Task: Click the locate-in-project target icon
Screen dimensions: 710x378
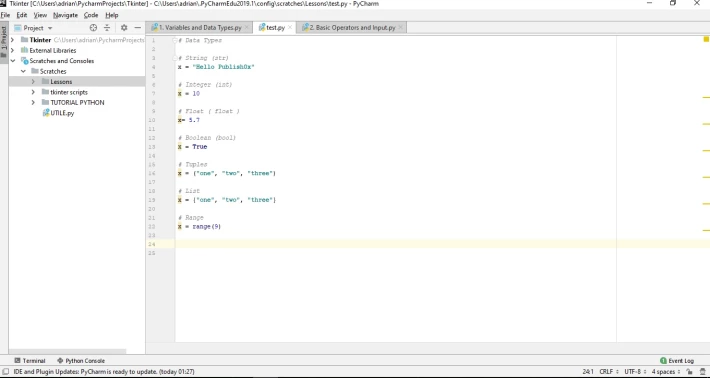Action: (x=93, y=28)
